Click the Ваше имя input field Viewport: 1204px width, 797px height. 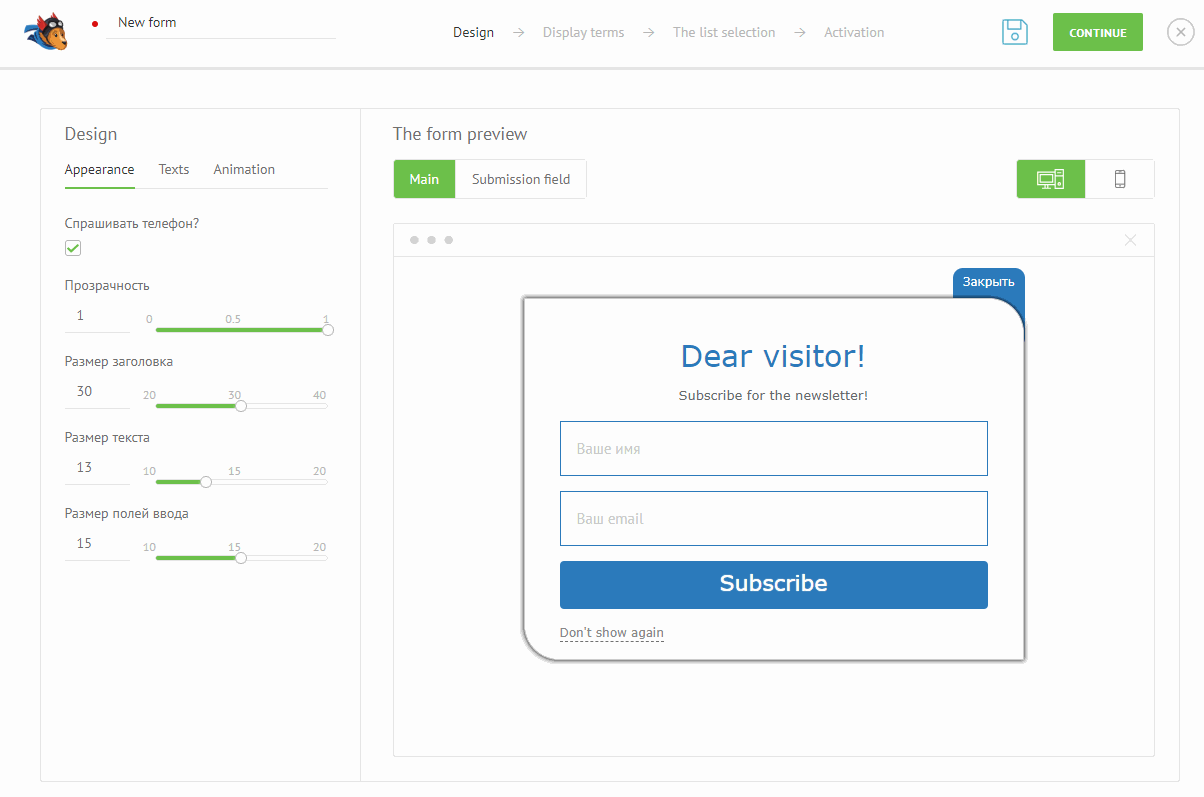(x=774, y=449)
